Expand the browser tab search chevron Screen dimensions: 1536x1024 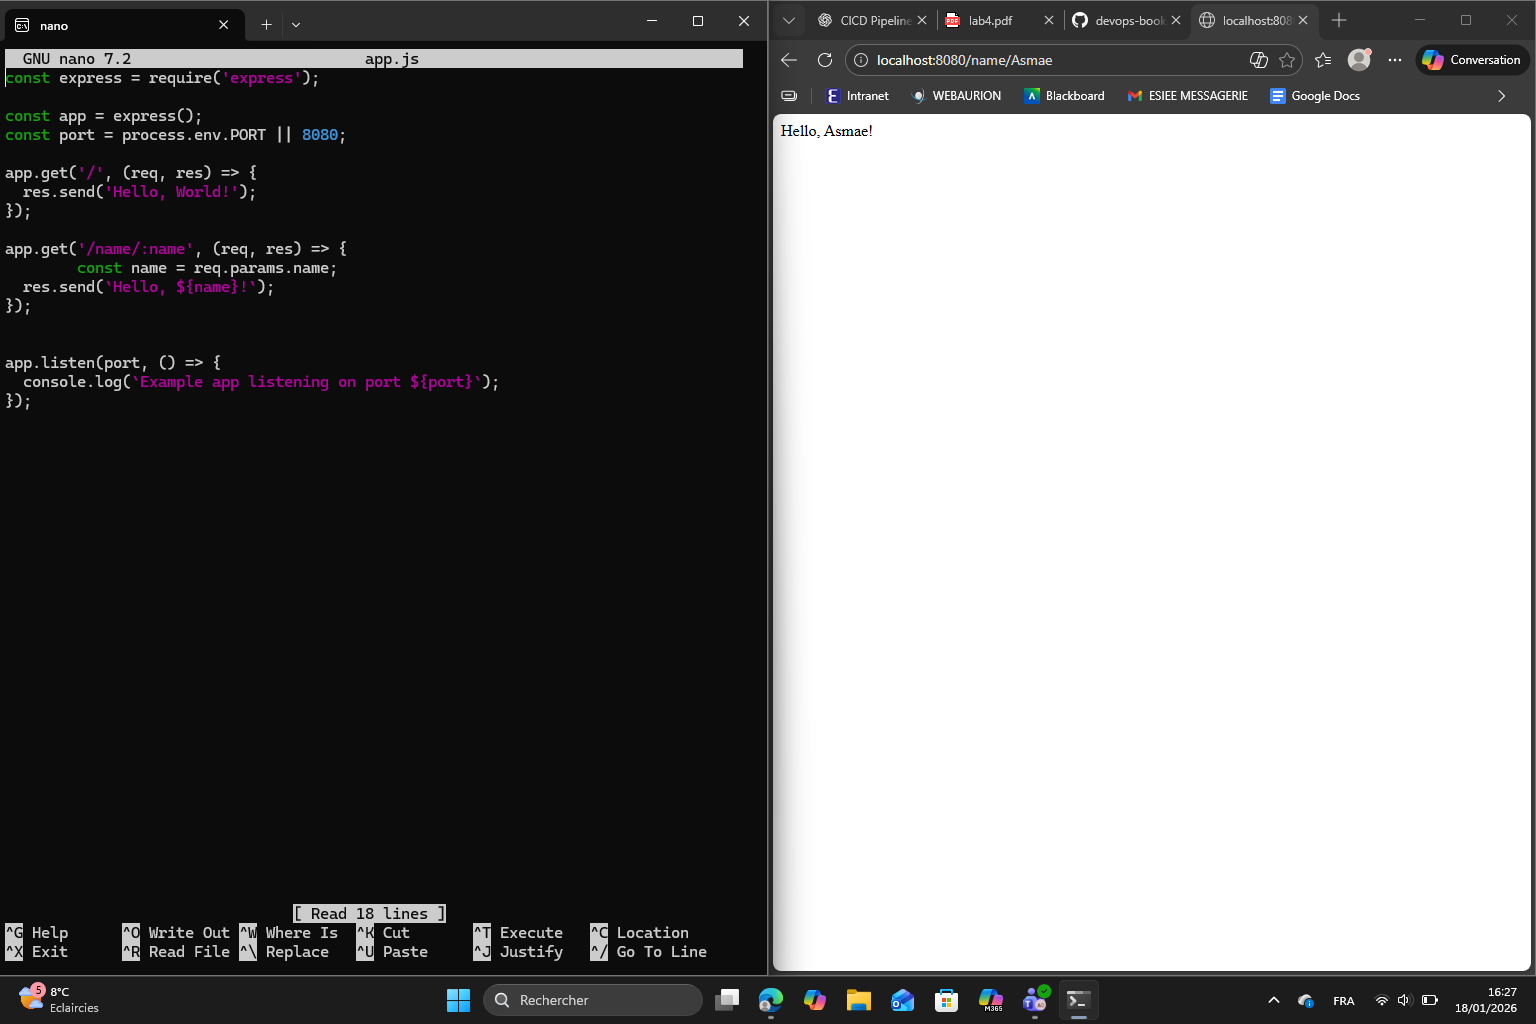(x=789, y=20)
